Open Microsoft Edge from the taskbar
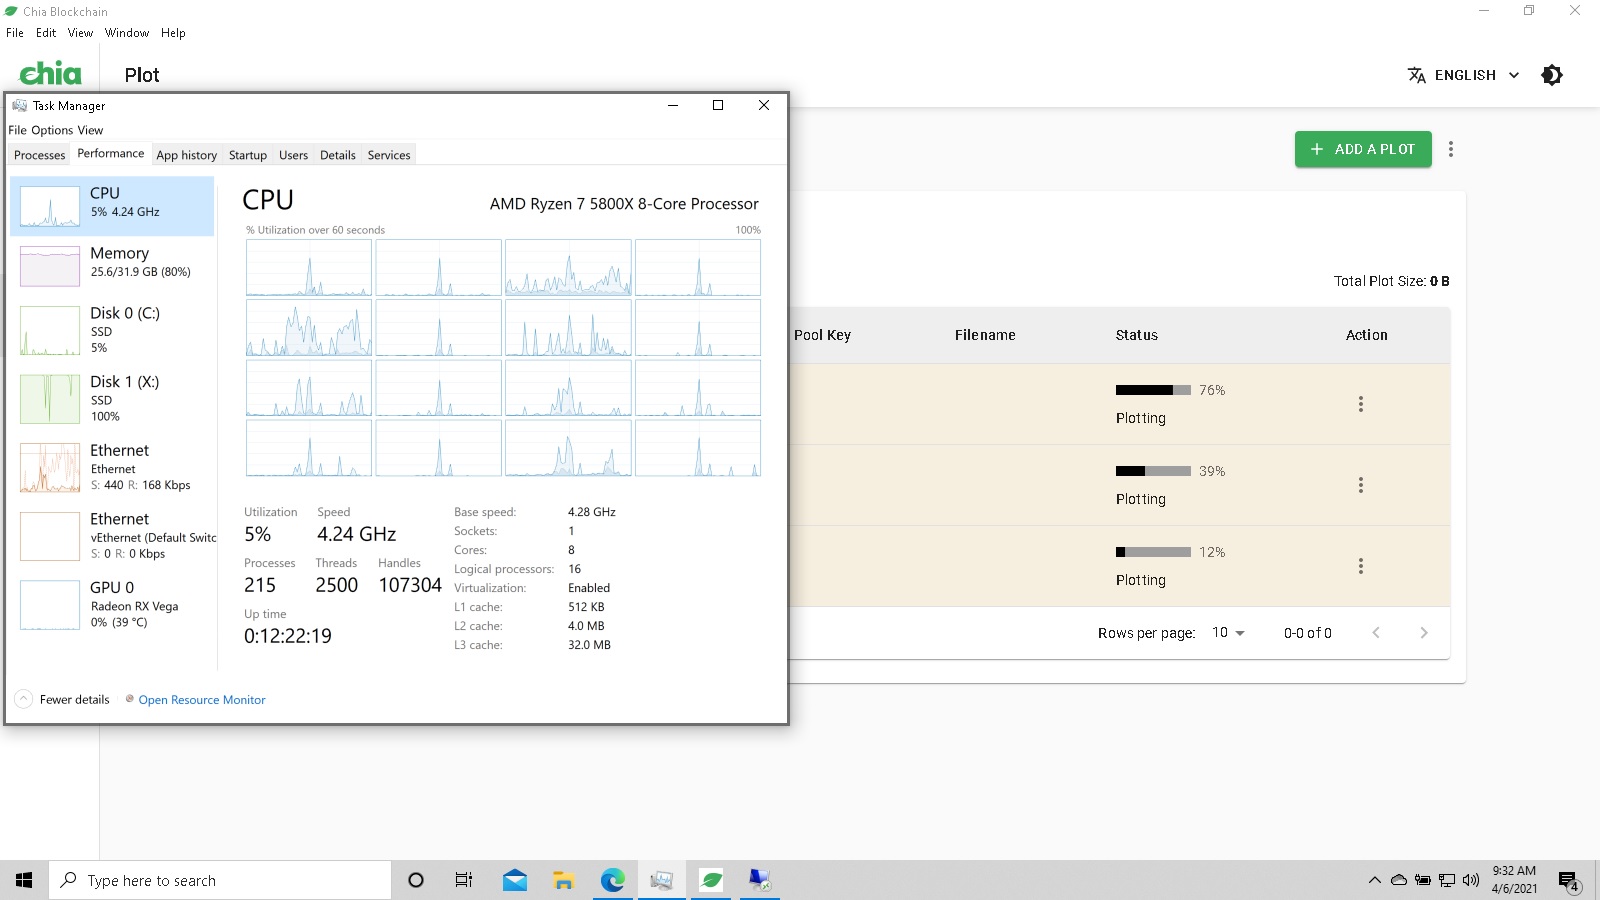 [612, 880]
